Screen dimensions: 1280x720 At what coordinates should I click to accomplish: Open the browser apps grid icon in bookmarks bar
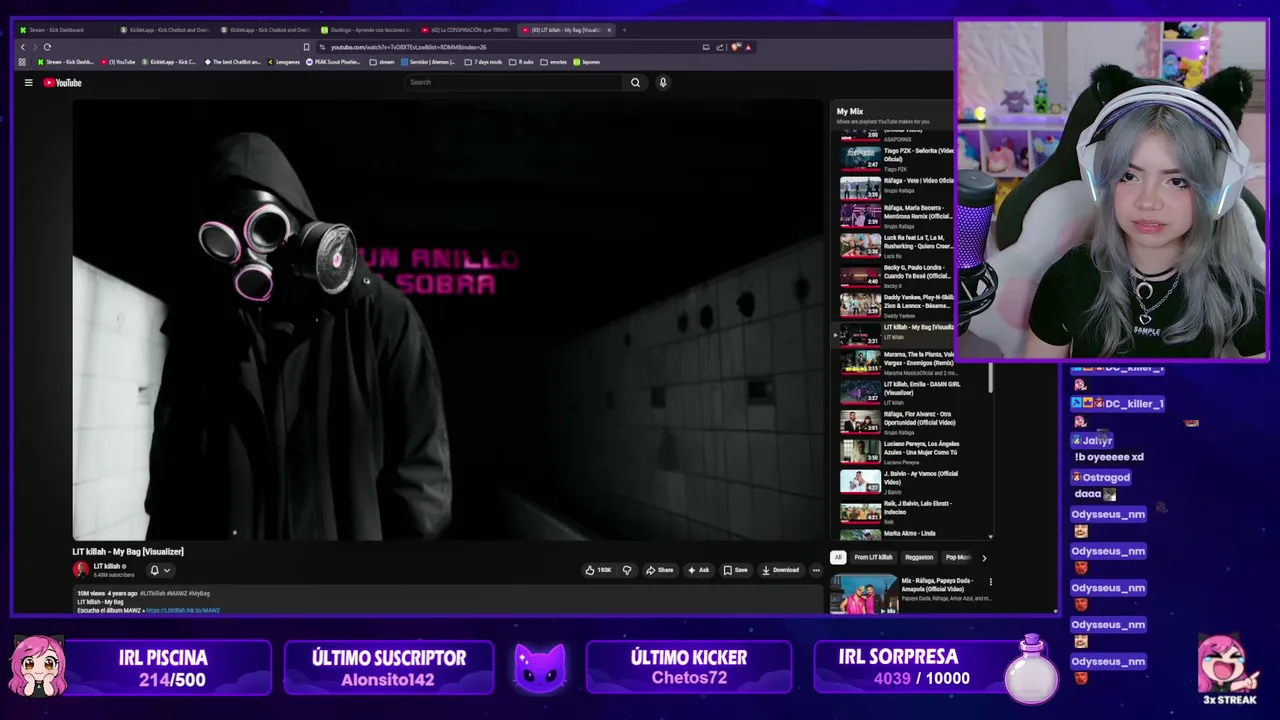(x=22, y=62)
